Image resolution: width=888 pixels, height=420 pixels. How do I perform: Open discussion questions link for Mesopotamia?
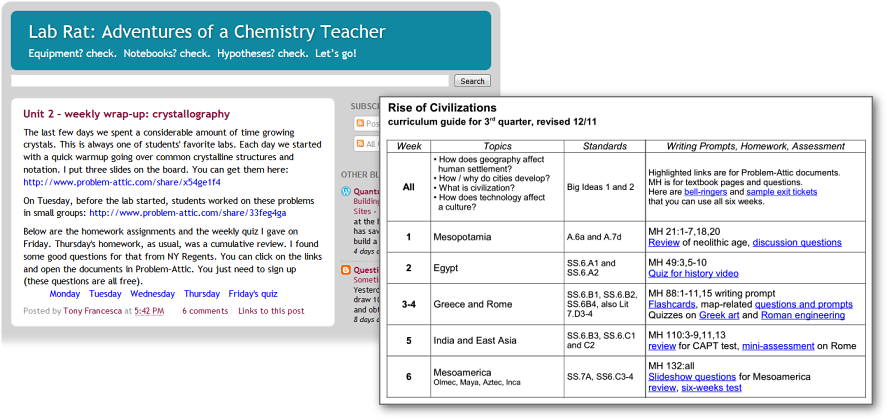click(797, 242)
